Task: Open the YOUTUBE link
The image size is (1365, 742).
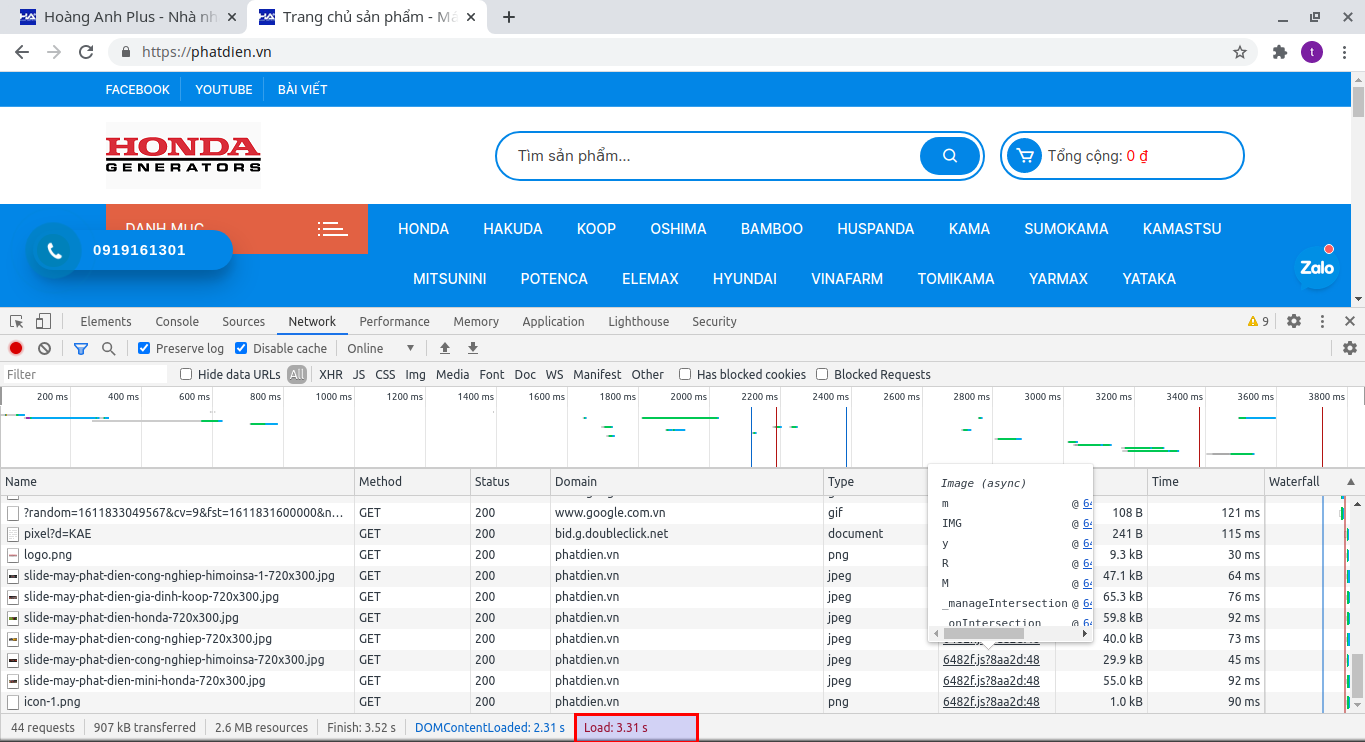Action: coord(224,89)
